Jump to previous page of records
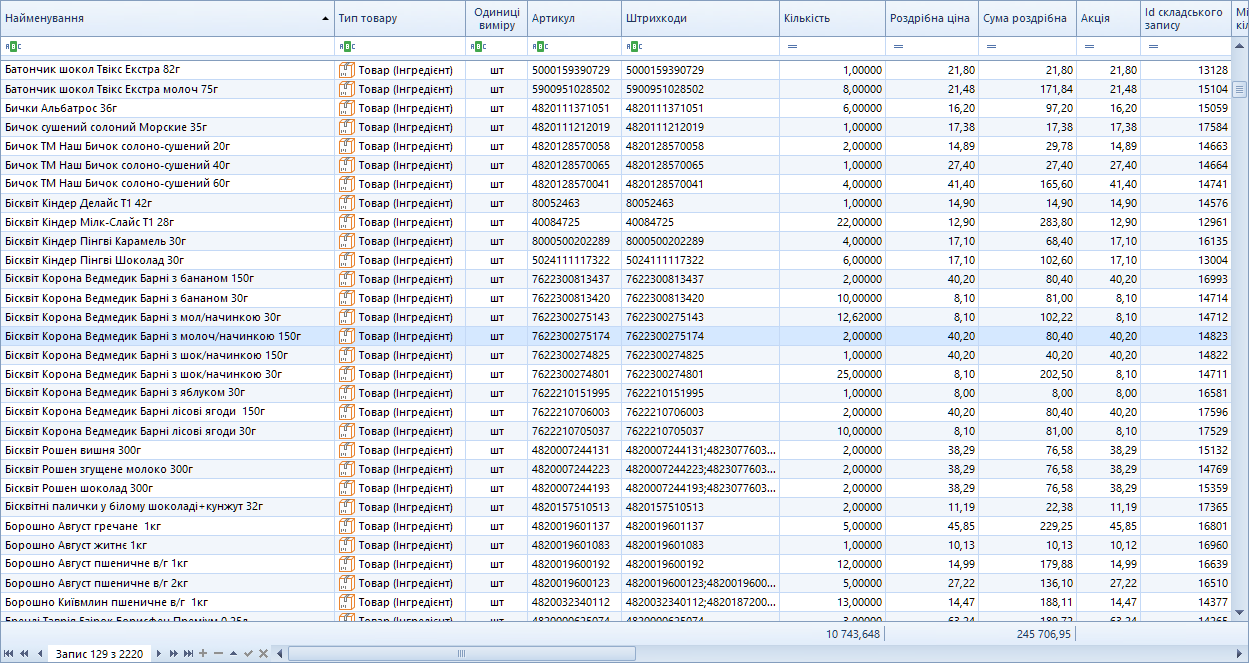This screenshot has height=663, width=1249. (x=24, y=653)
